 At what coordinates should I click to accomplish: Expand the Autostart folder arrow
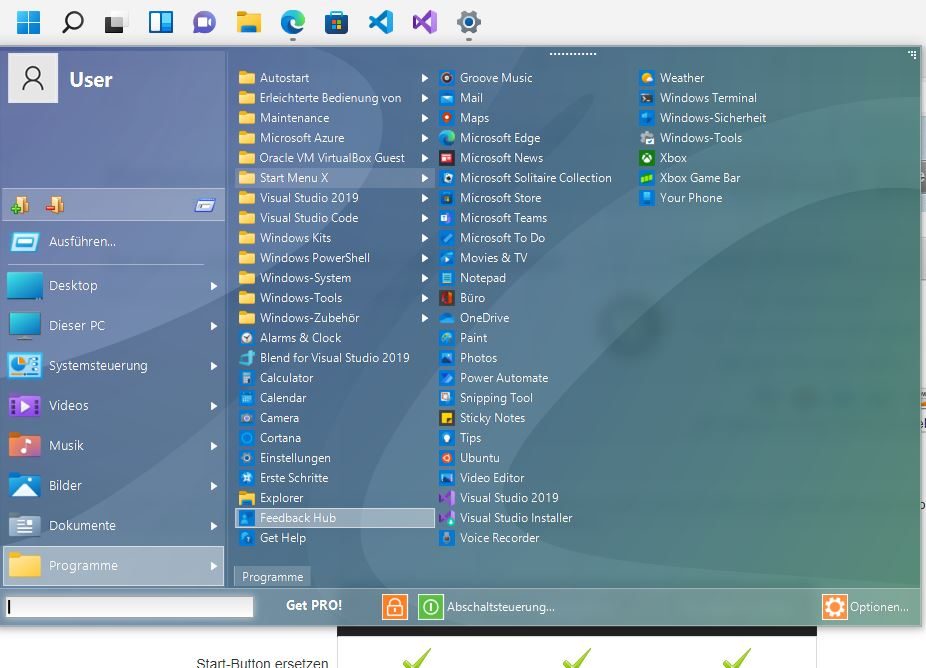coord(425,78)
